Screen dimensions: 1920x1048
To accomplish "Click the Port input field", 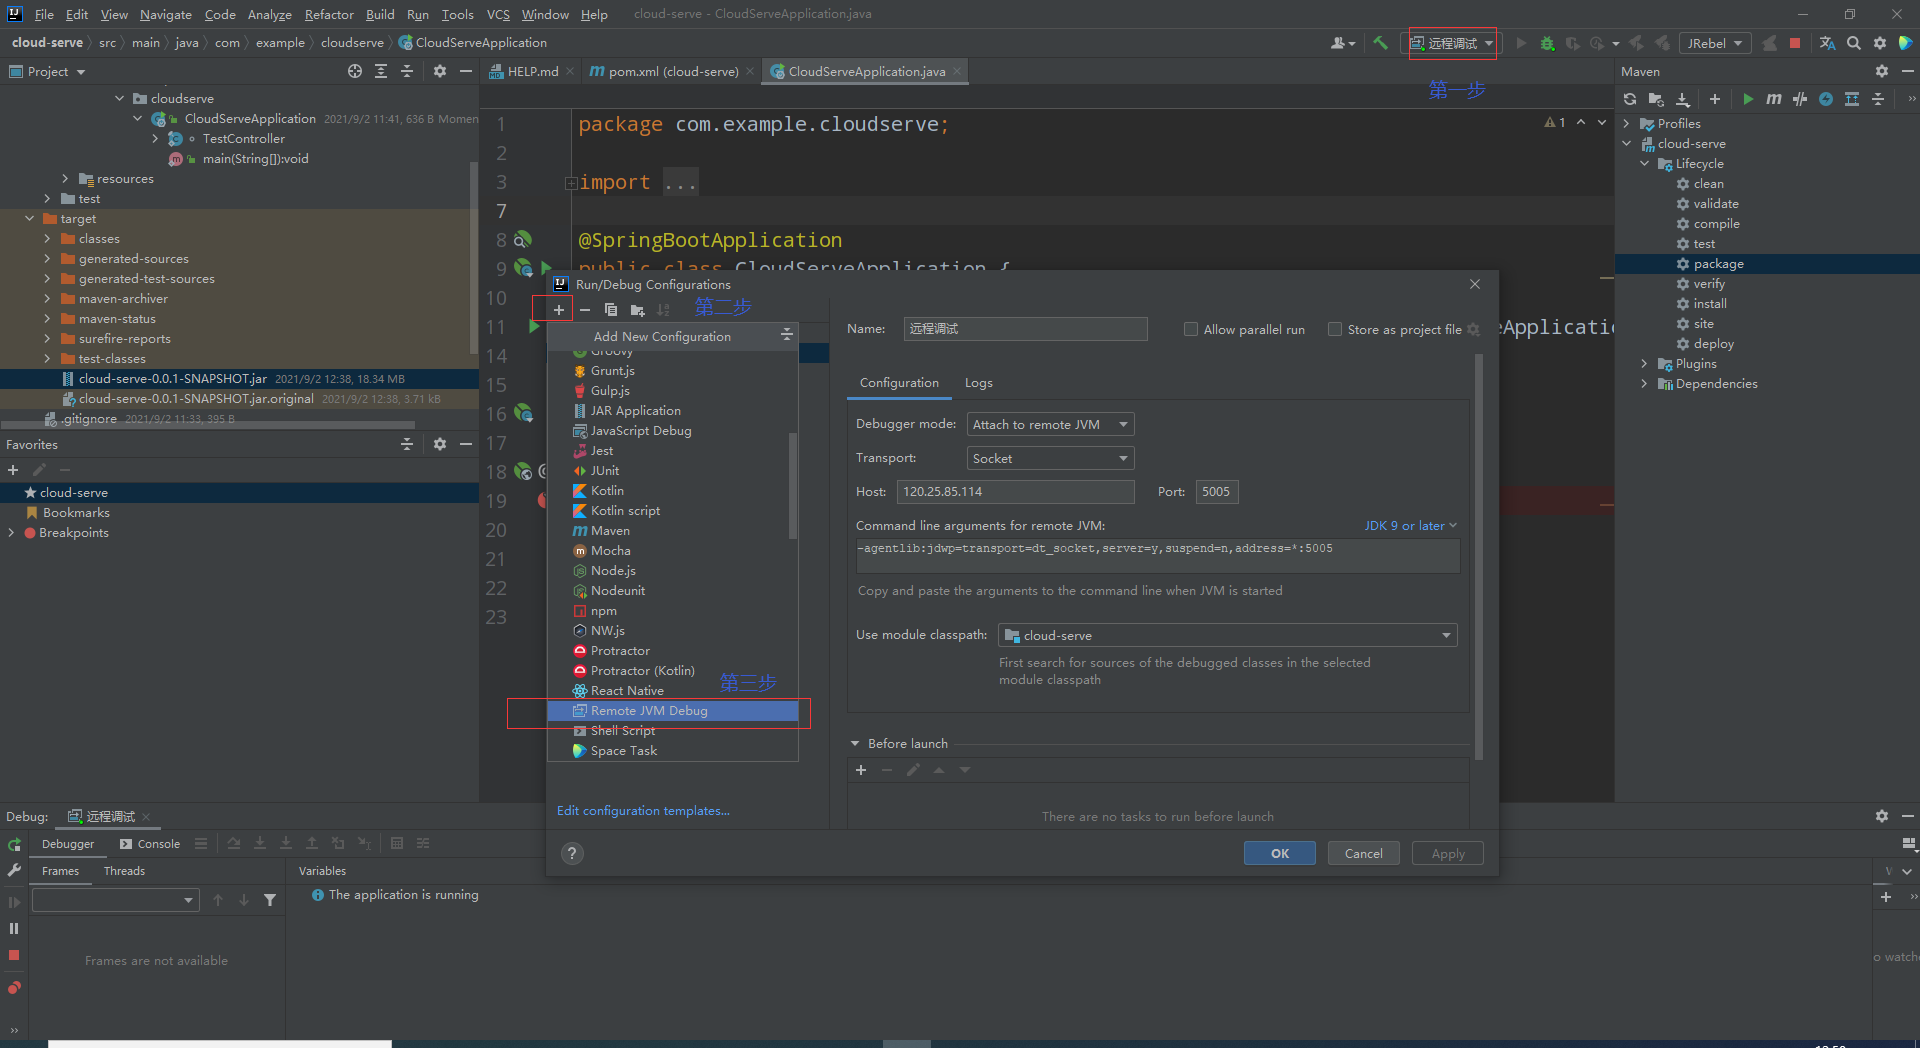I will 1217,492.
